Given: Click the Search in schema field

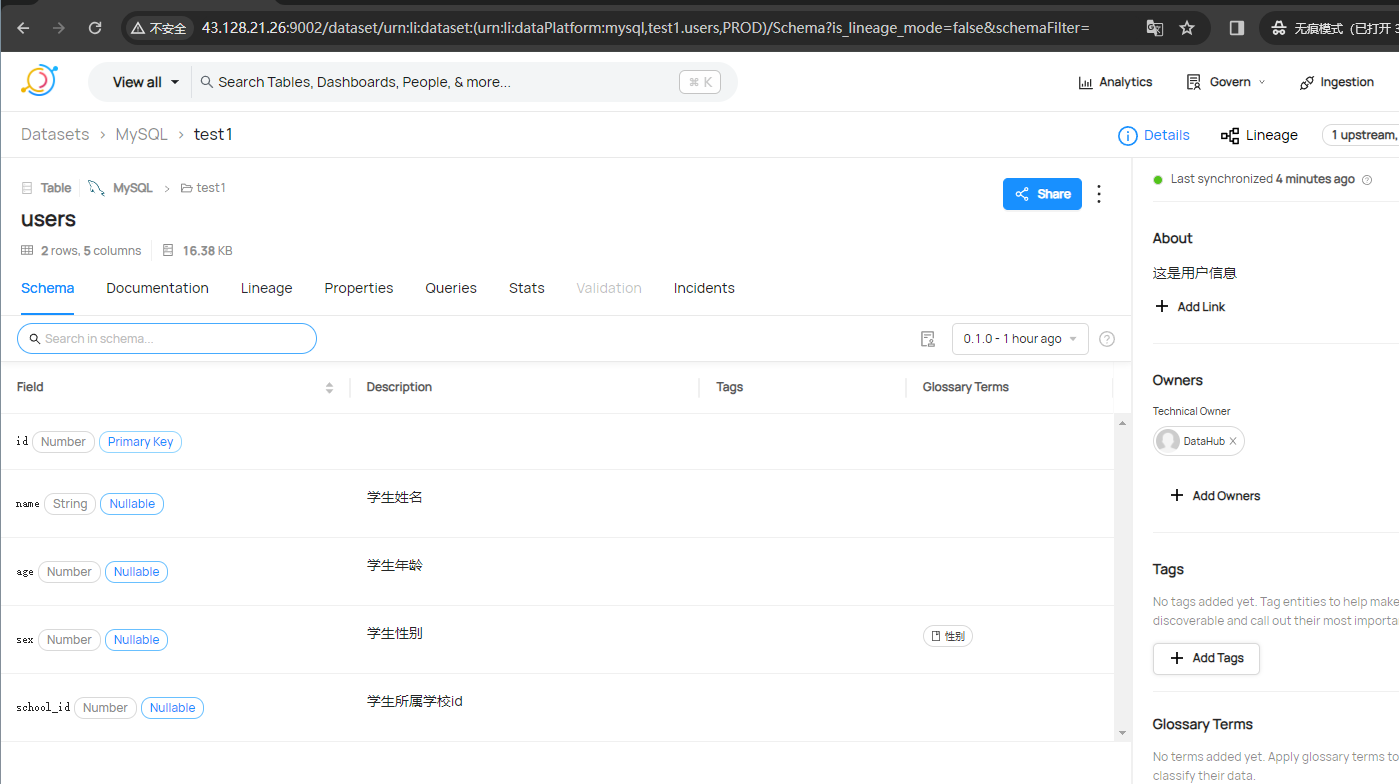Looking at the screenshot, I should click(167, 339).
